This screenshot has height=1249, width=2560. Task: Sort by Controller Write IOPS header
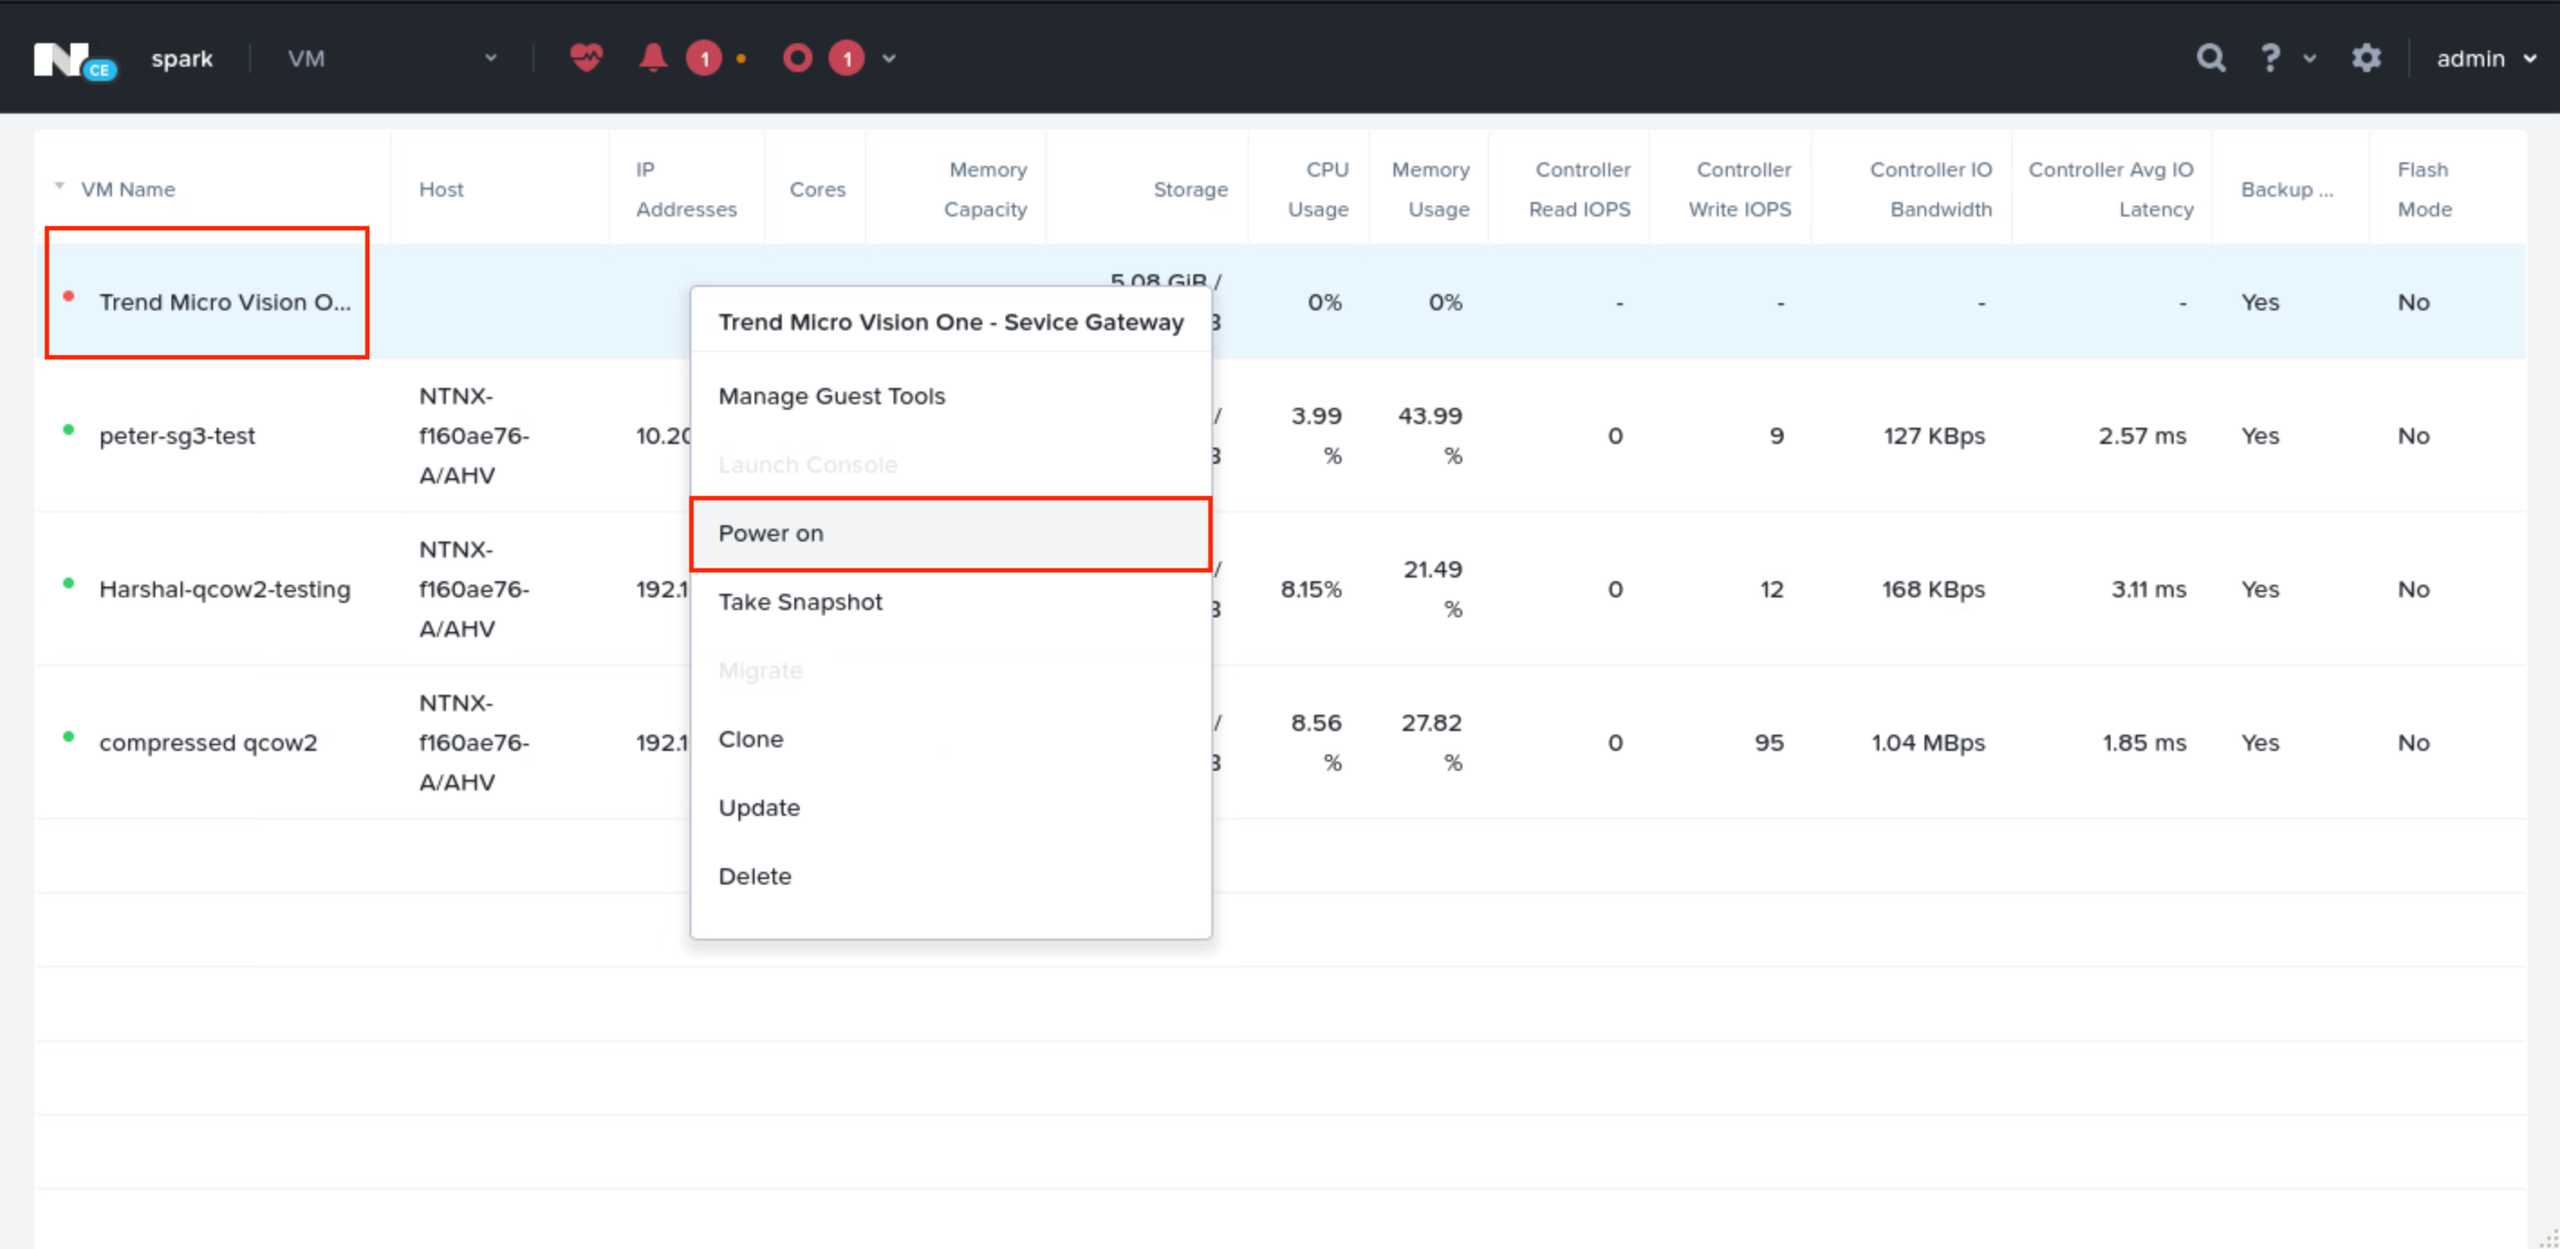tap(1740, 189)
